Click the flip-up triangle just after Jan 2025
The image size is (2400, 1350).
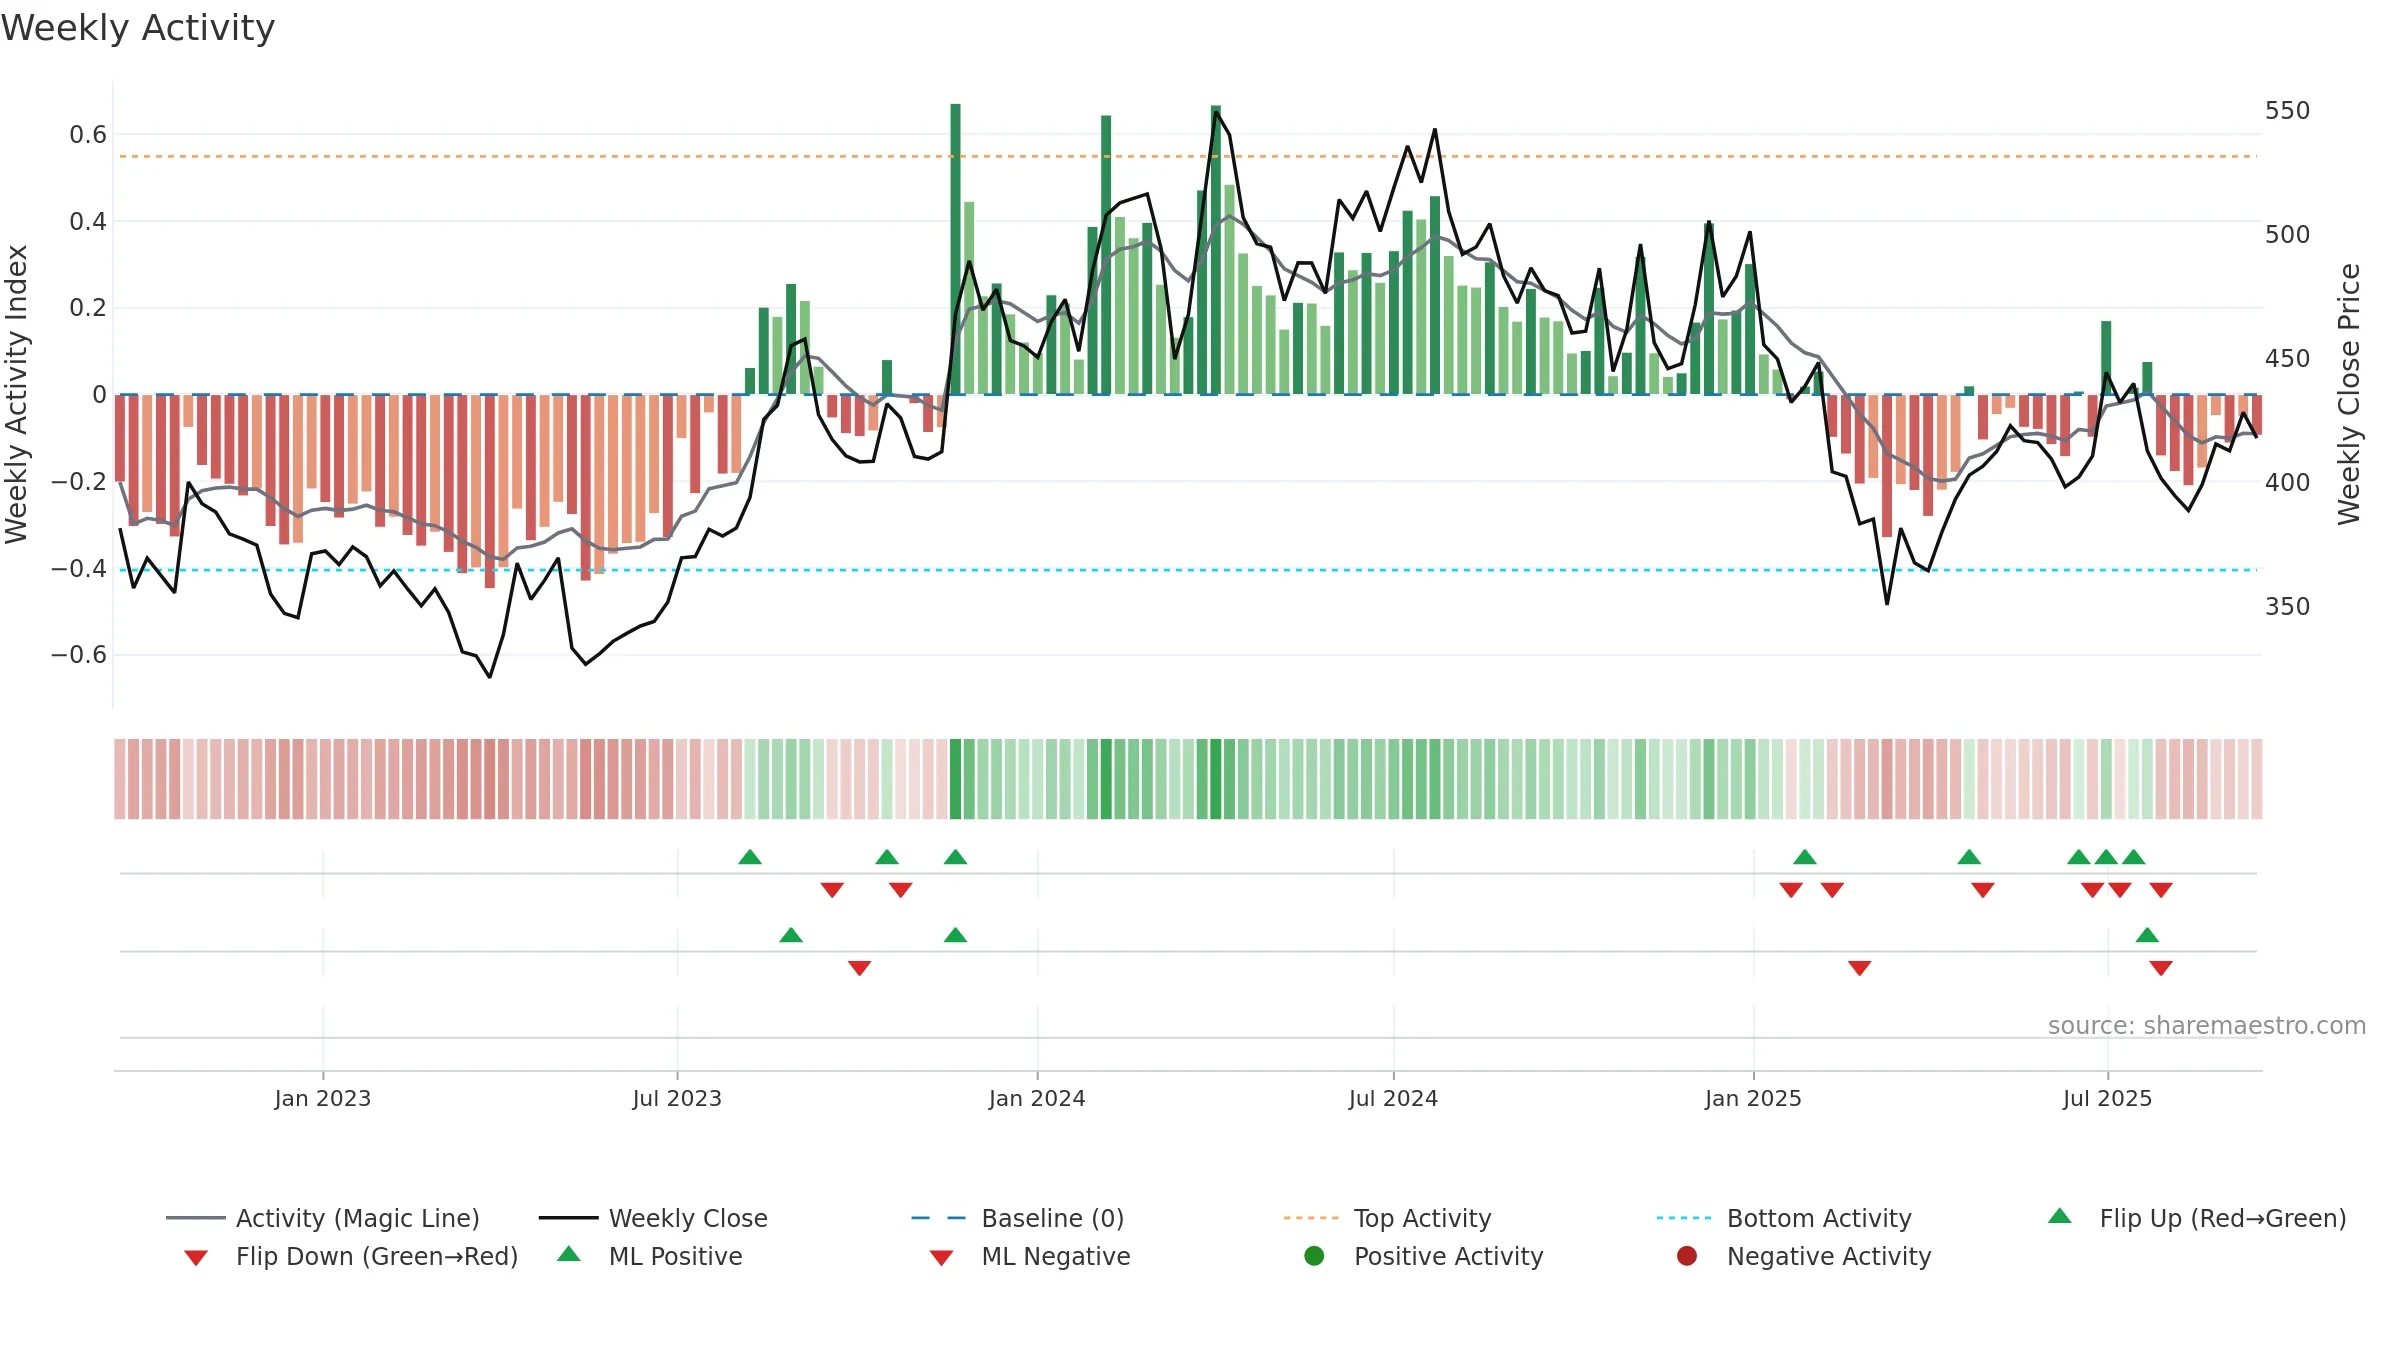pyautogui.click(x=1805, y=856)
